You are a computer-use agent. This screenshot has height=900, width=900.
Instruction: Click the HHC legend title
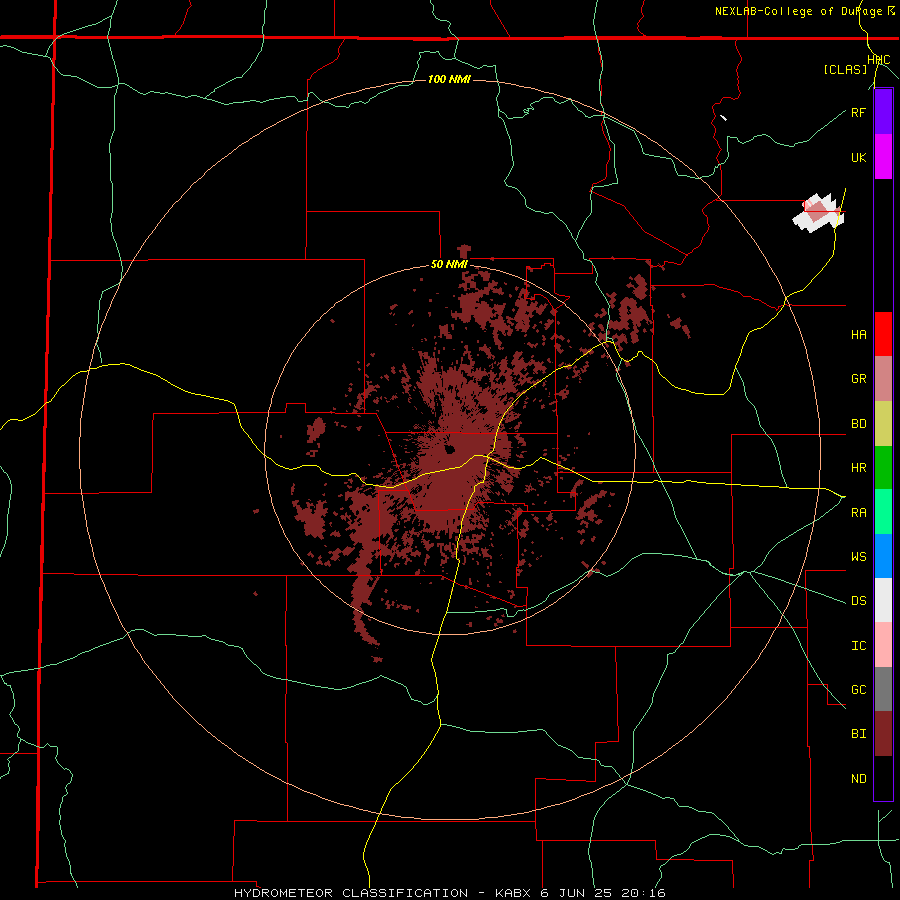pyautogui.click(x=879, y=60)
